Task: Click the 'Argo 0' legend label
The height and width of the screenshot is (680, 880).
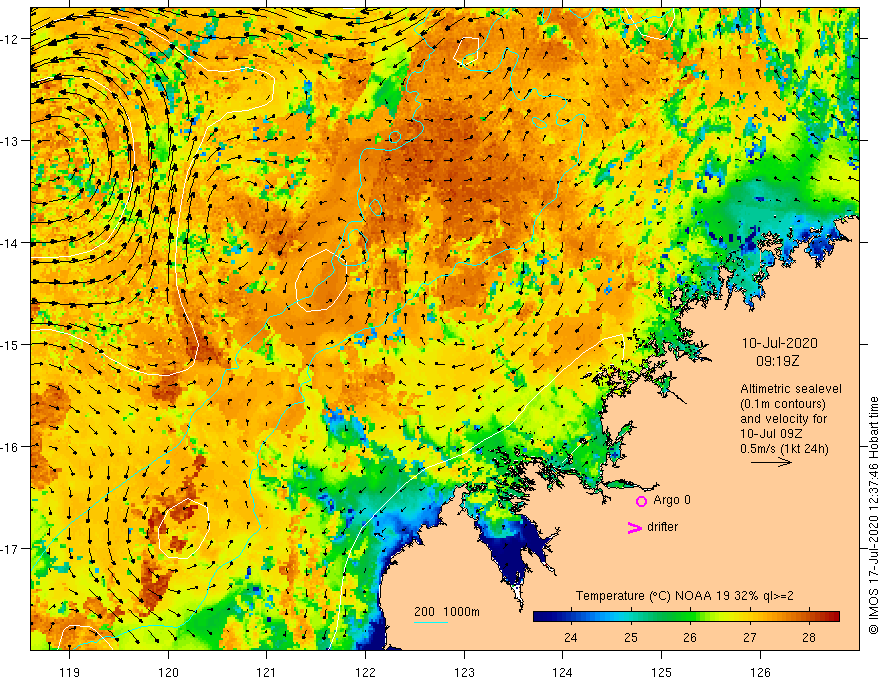Action: [x=672, y=500]
